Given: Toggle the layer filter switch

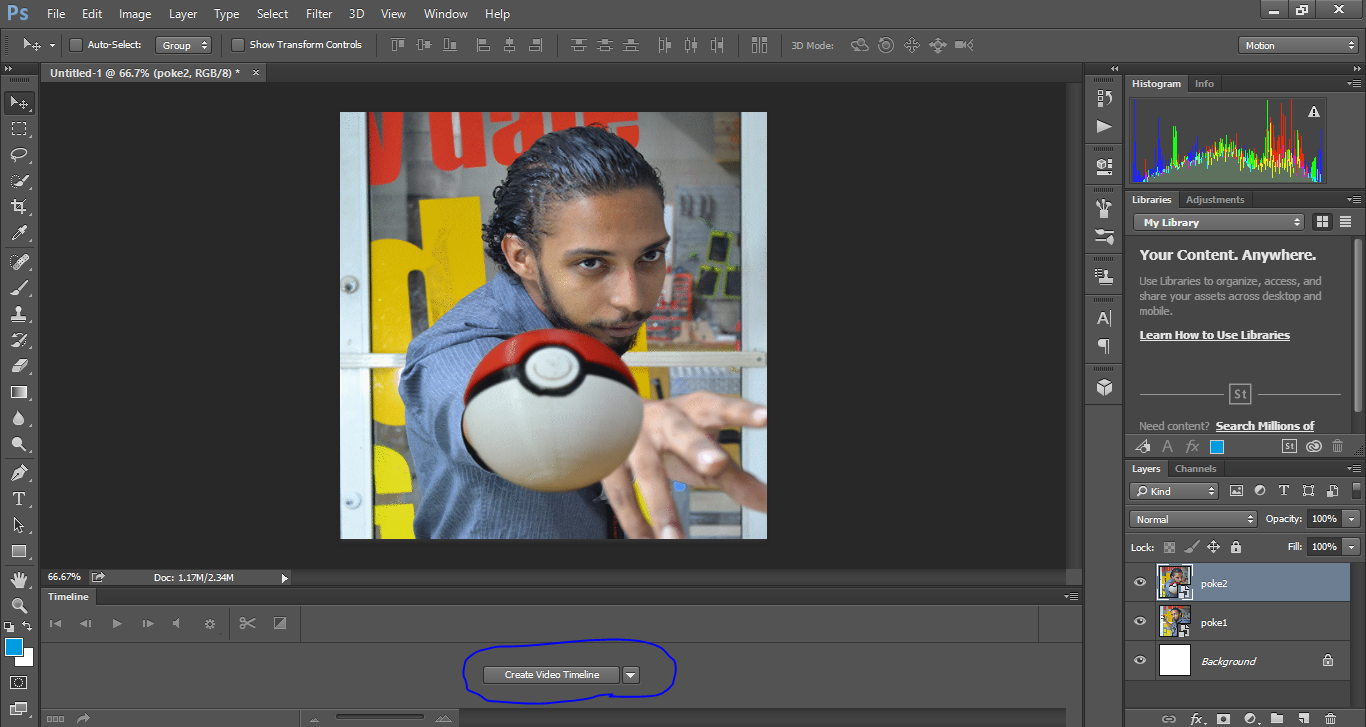Looking at the screenshot, I should [1354, 489].
